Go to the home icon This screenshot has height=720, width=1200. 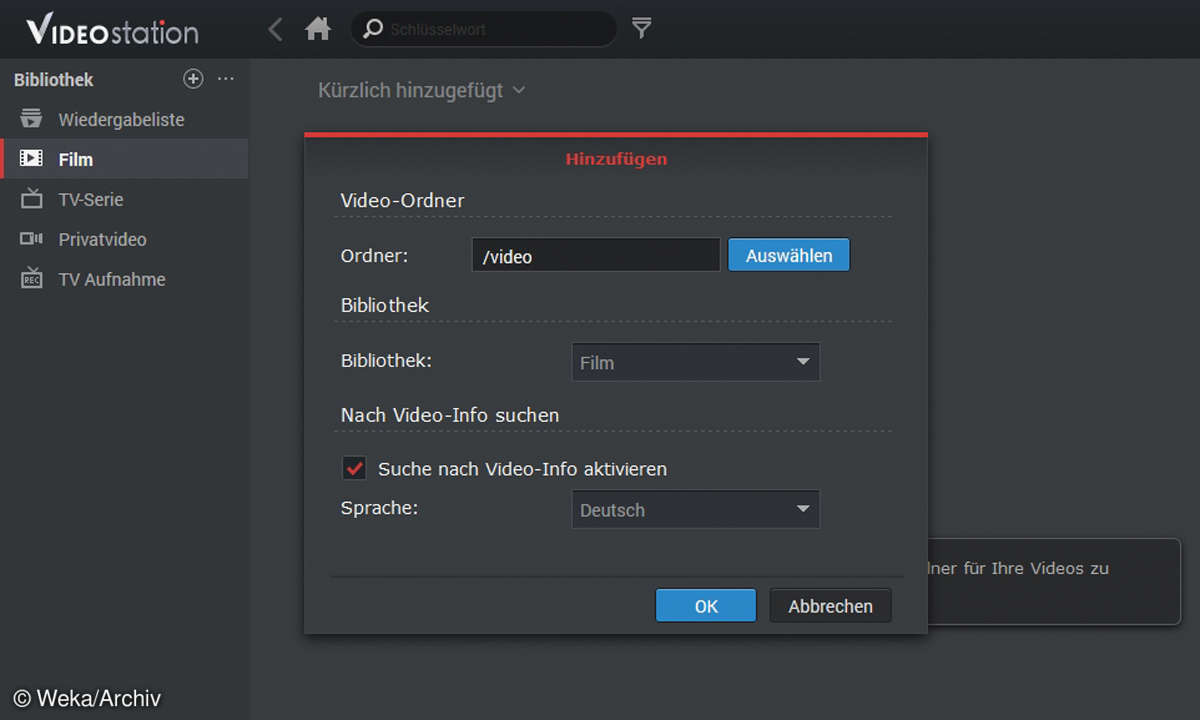(318, 29)
